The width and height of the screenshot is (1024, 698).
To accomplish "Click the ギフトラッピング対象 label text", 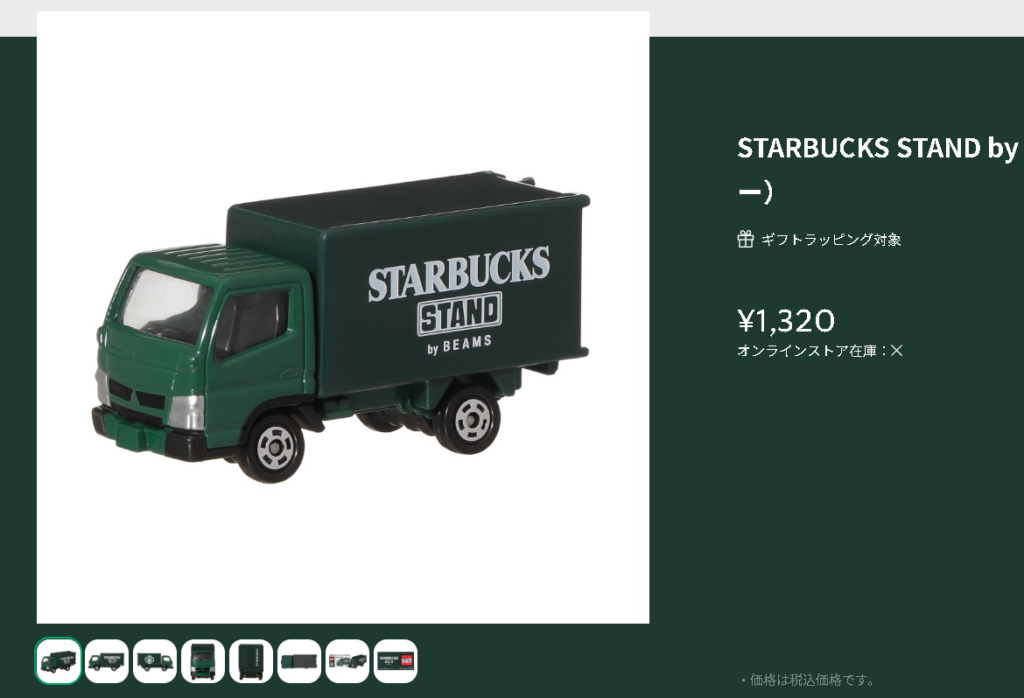I will tap(831, 240).
